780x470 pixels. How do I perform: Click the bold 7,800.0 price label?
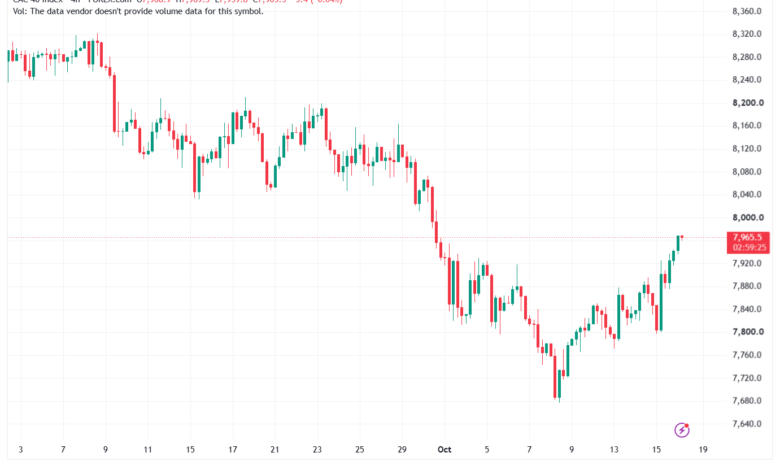pyautogui.click(x=748, y=332)
